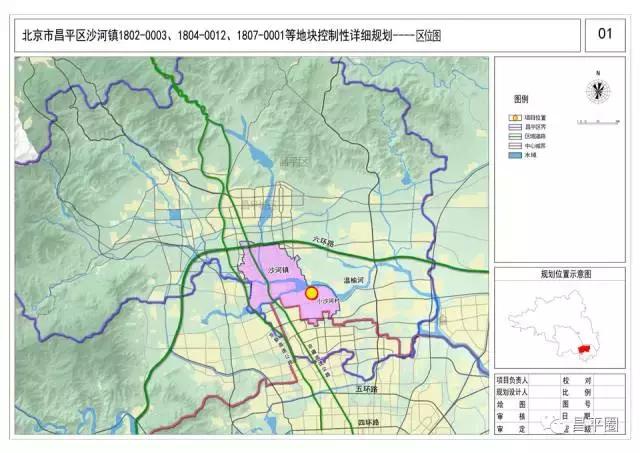
Task: Click the red highlighted area in the inset map
Action: (x=584, y=349)
